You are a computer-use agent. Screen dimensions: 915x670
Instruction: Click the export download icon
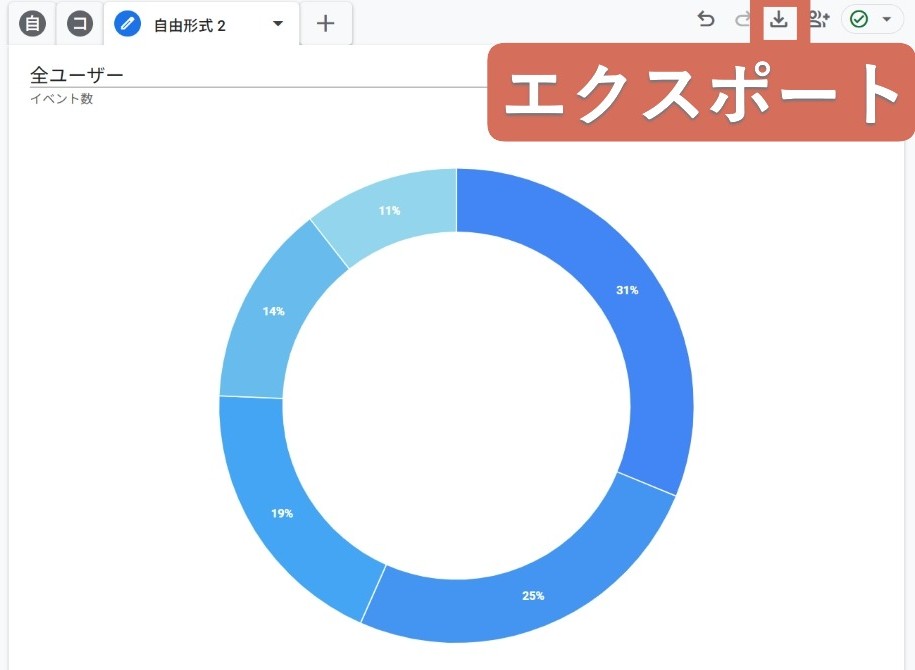[779, 19]
